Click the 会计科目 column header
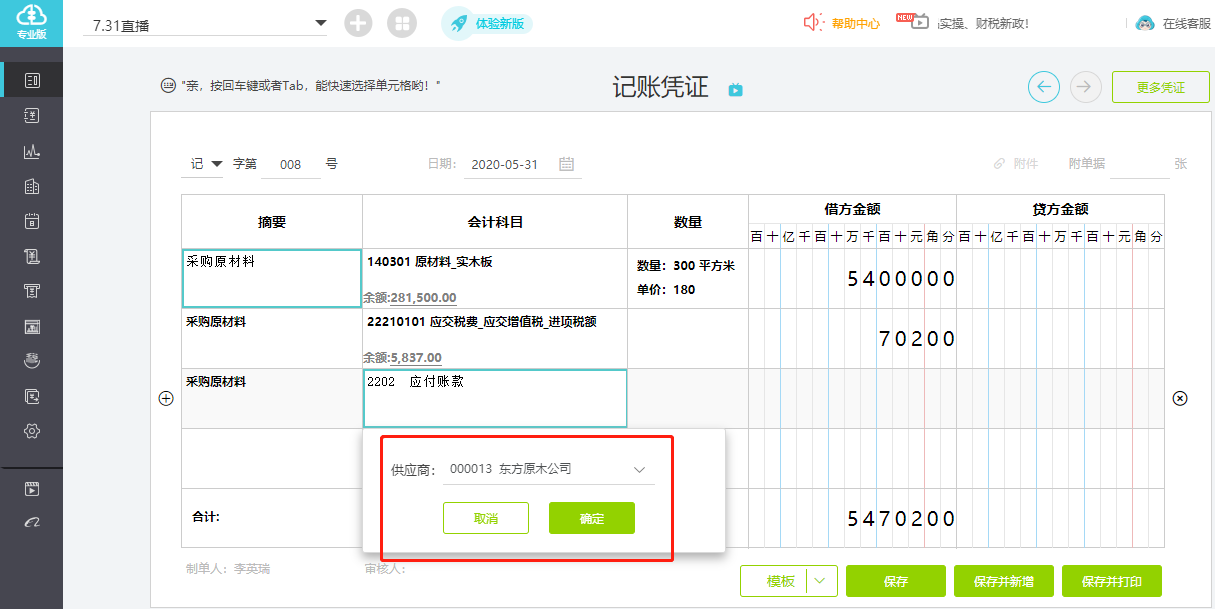This screenshot has width=1215, height=609. pos(495,222)
